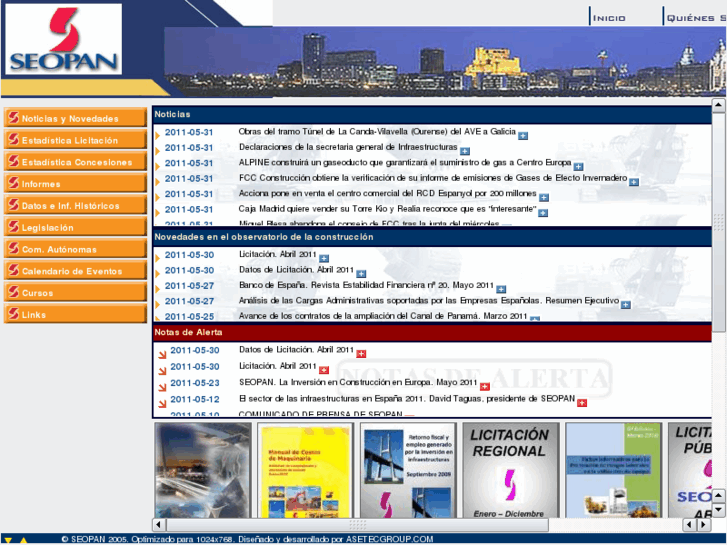The height and width of the screenshot is (545, 727).
Task: Open plus icon beside observatorio Datos de Licitación
Action: (x=361, y=274)
